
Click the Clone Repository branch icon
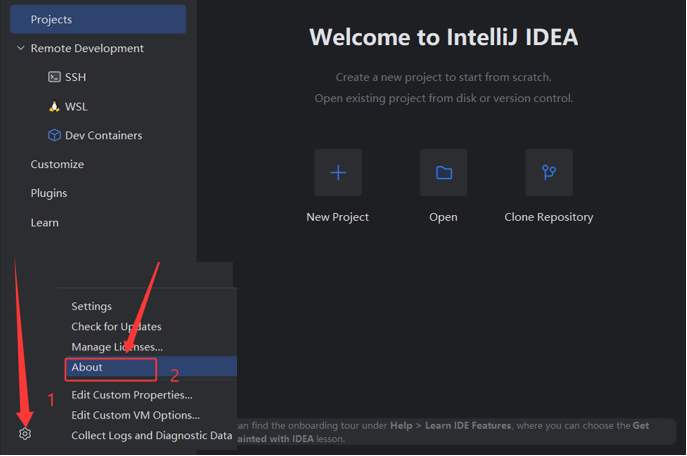[549, 172]
